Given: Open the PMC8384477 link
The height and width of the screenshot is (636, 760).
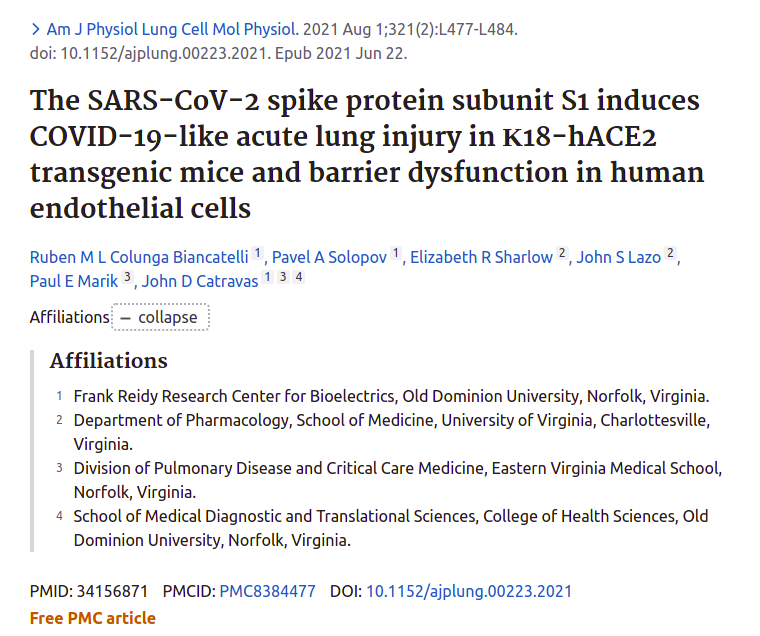Looking at the screenshot, I should pos(268,591).
